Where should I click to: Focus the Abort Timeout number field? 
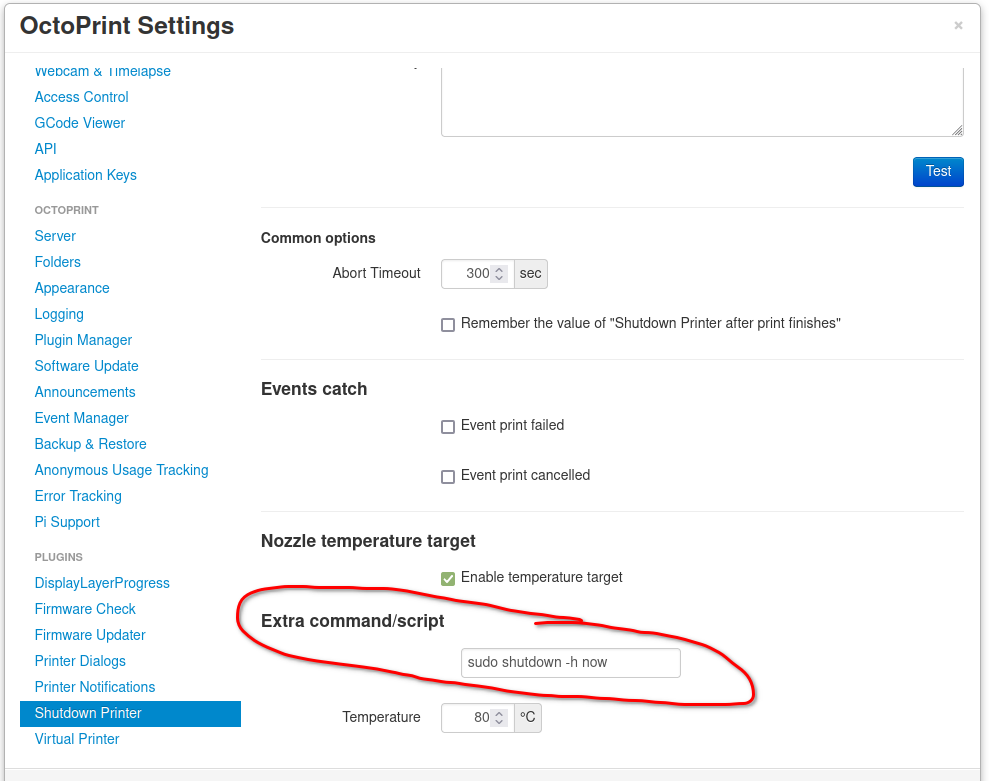(x=477, y=274)
